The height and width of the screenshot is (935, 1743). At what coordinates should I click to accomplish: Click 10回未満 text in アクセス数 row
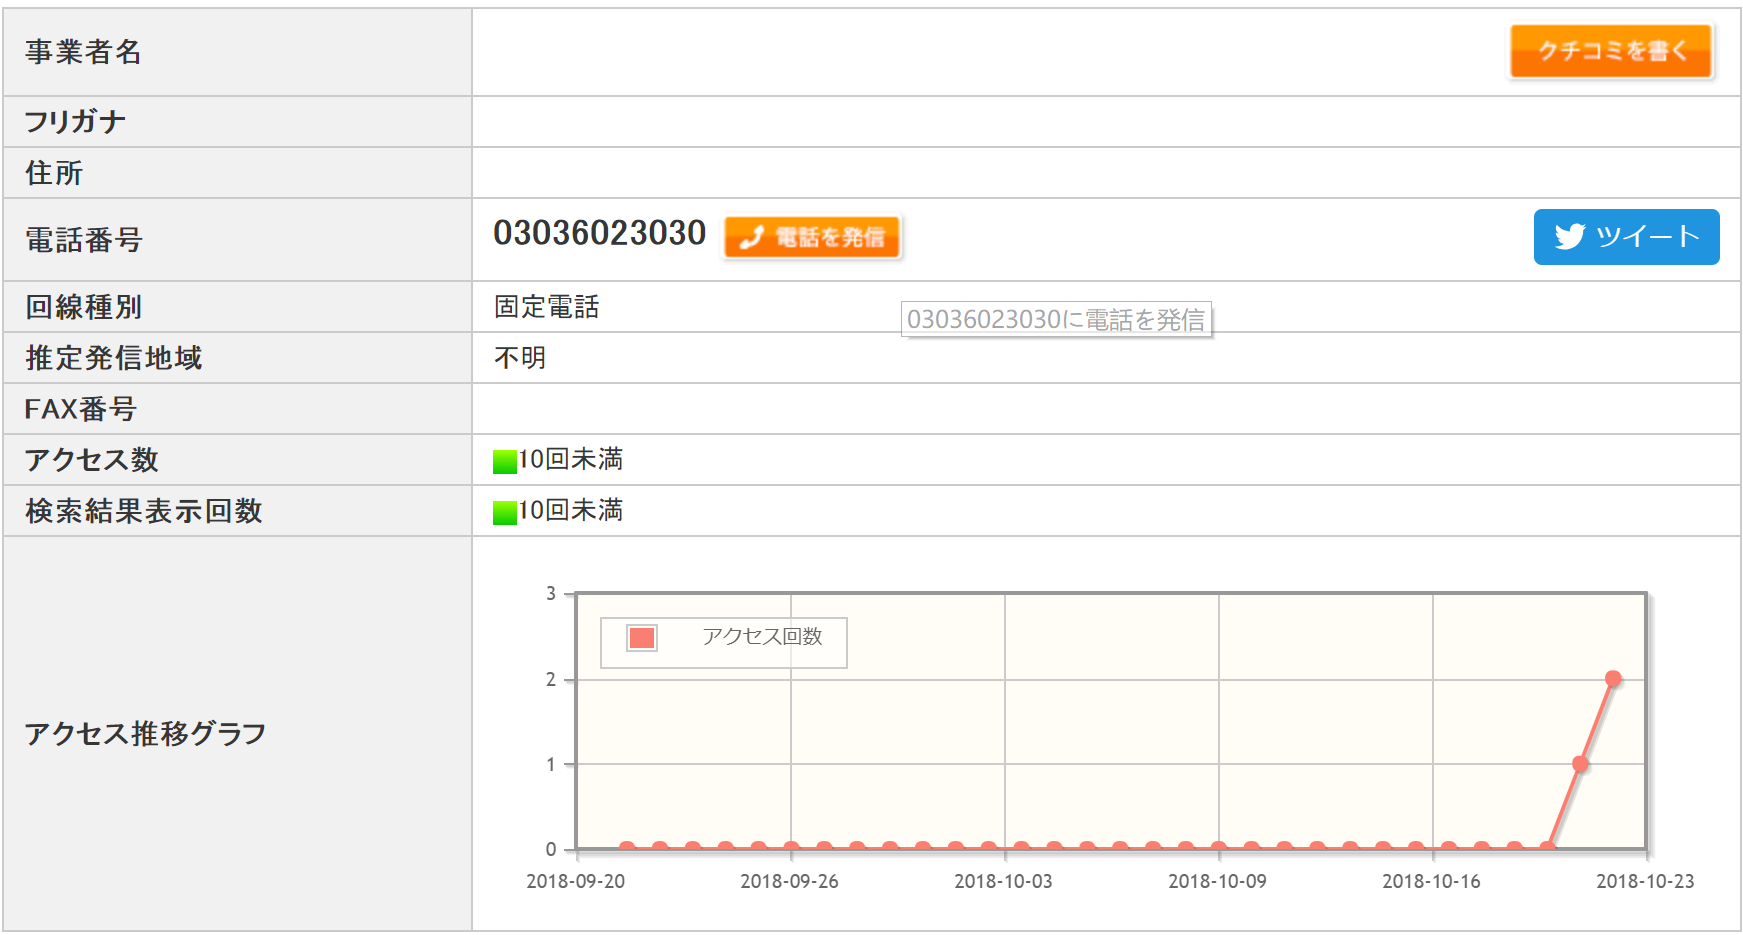tap(571, 459)
